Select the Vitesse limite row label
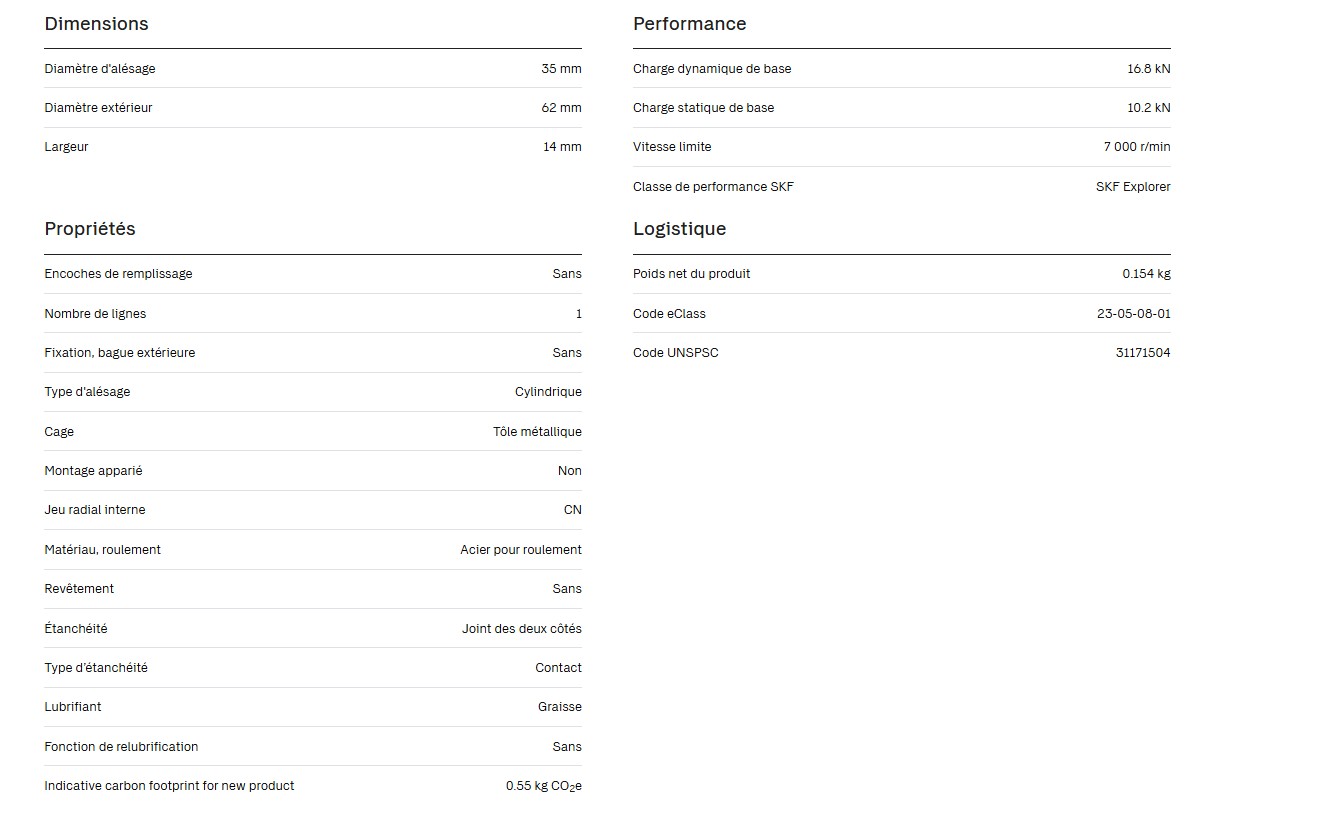The image size is (1333, 837). (x=672, y=147)
